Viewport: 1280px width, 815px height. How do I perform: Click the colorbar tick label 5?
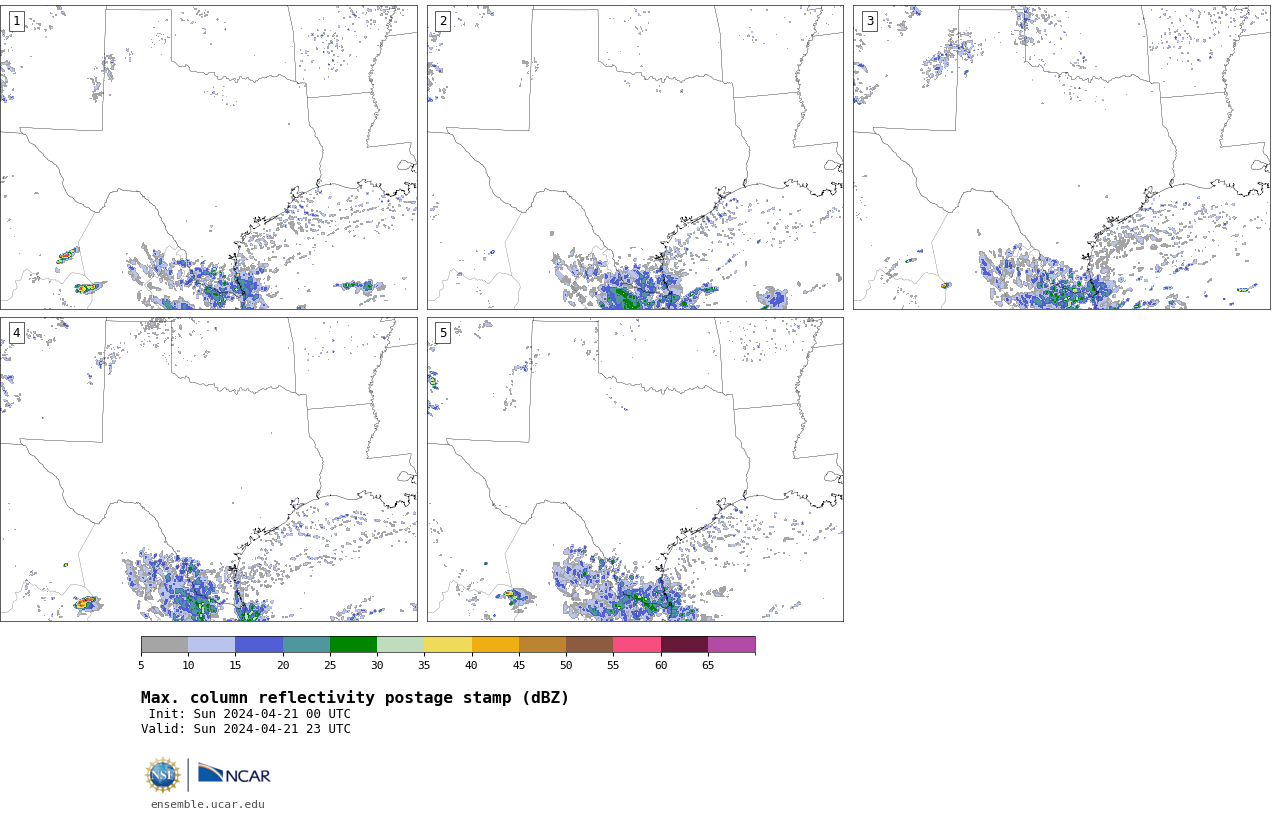pos(141,665)
